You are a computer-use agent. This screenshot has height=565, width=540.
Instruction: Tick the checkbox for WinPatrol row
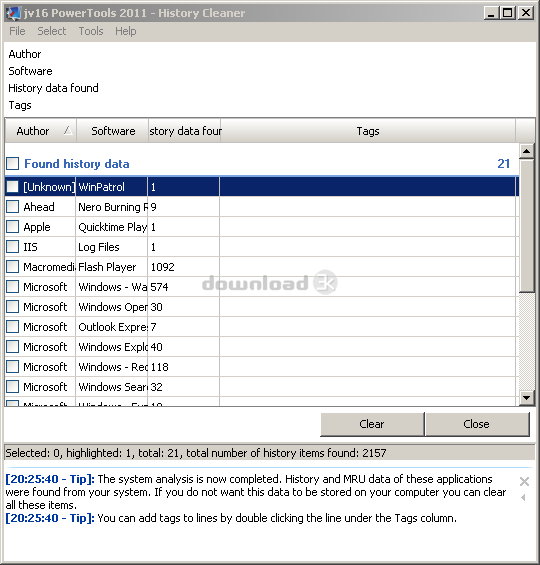tap(13, 187)
